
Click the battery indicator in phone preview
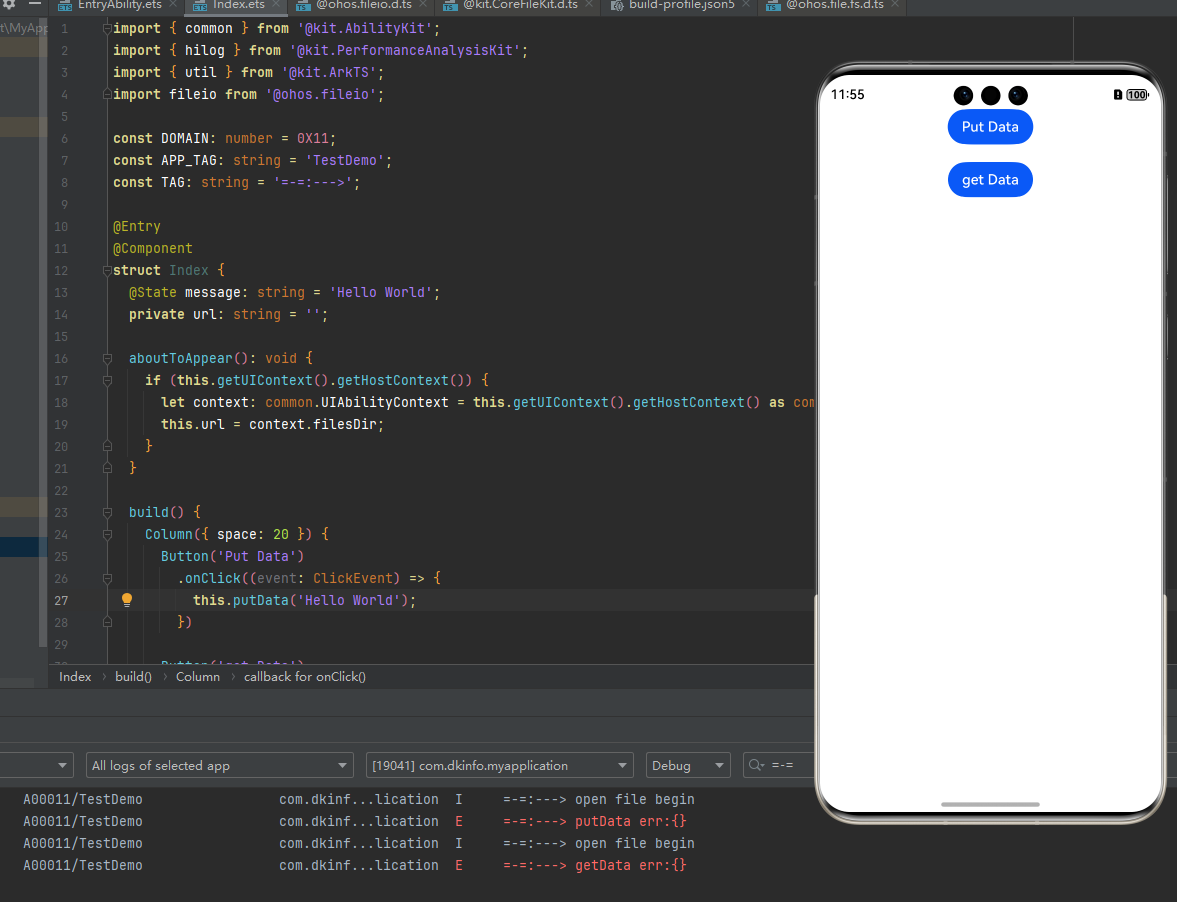coord(1137,95)
